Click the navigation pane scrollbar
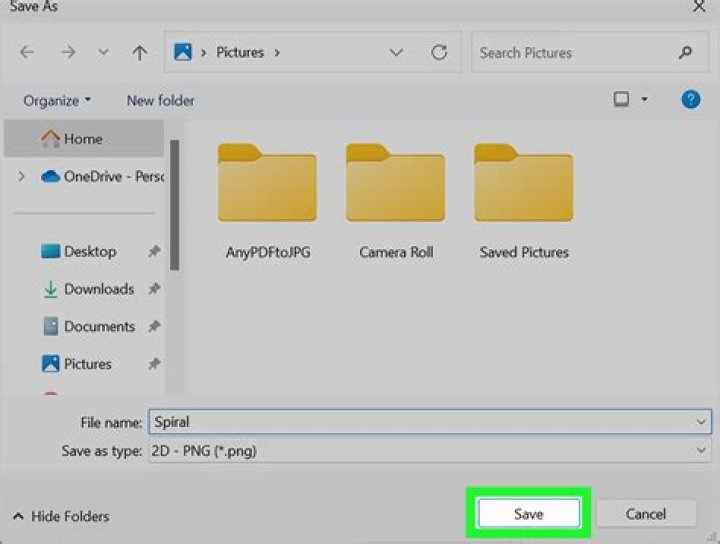 (174, 205)
